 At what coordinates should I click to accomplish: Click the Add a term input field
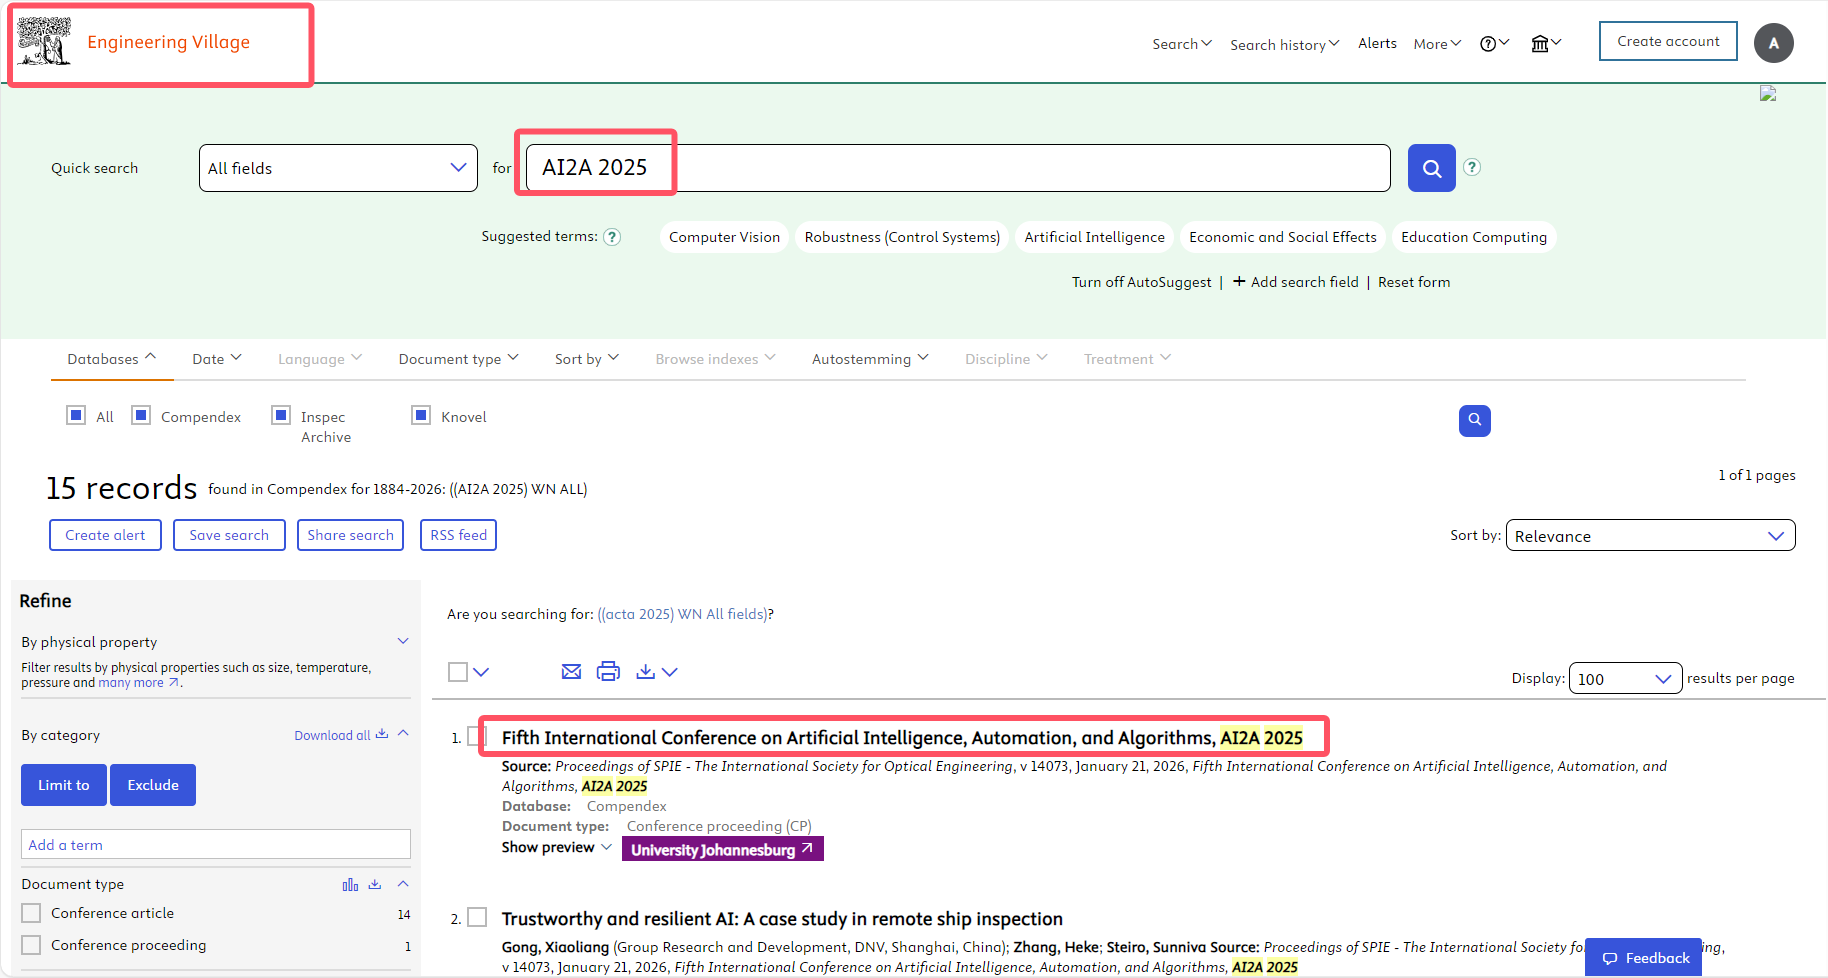[215, 845]
